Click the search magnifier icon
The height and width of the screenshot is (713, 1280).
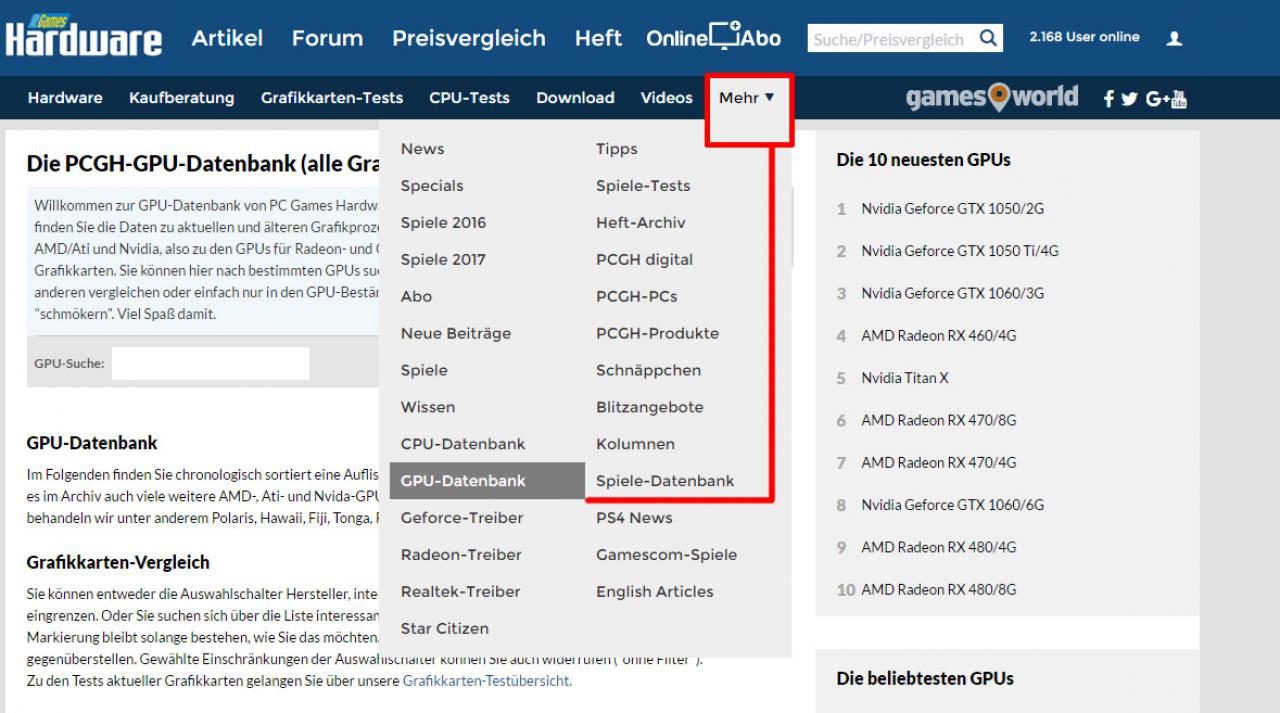click(988, 38)
